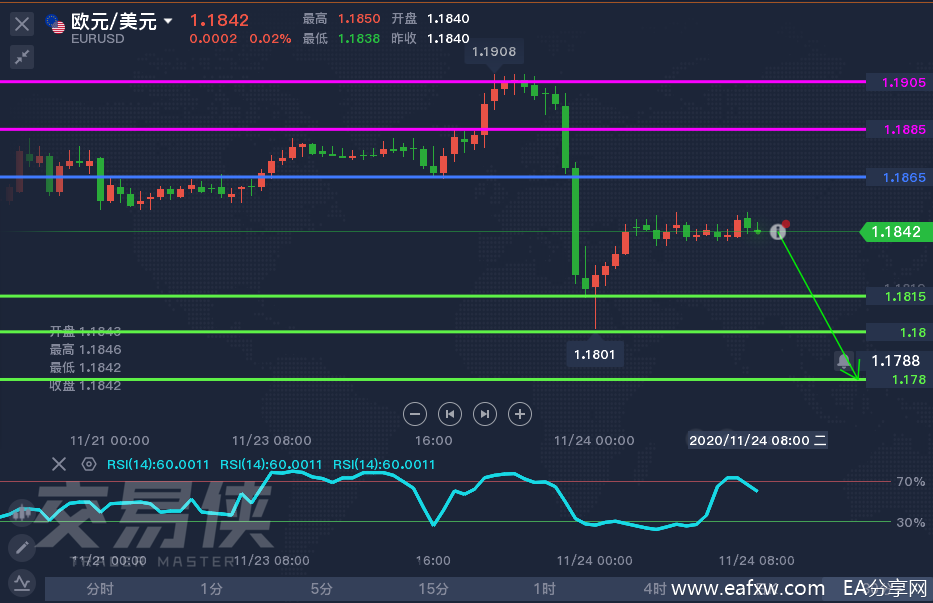The height and width of the screenshot is (603, 933).
Task: Close the EUR/USD chart with the X button
Action: [x=21, y=23]
